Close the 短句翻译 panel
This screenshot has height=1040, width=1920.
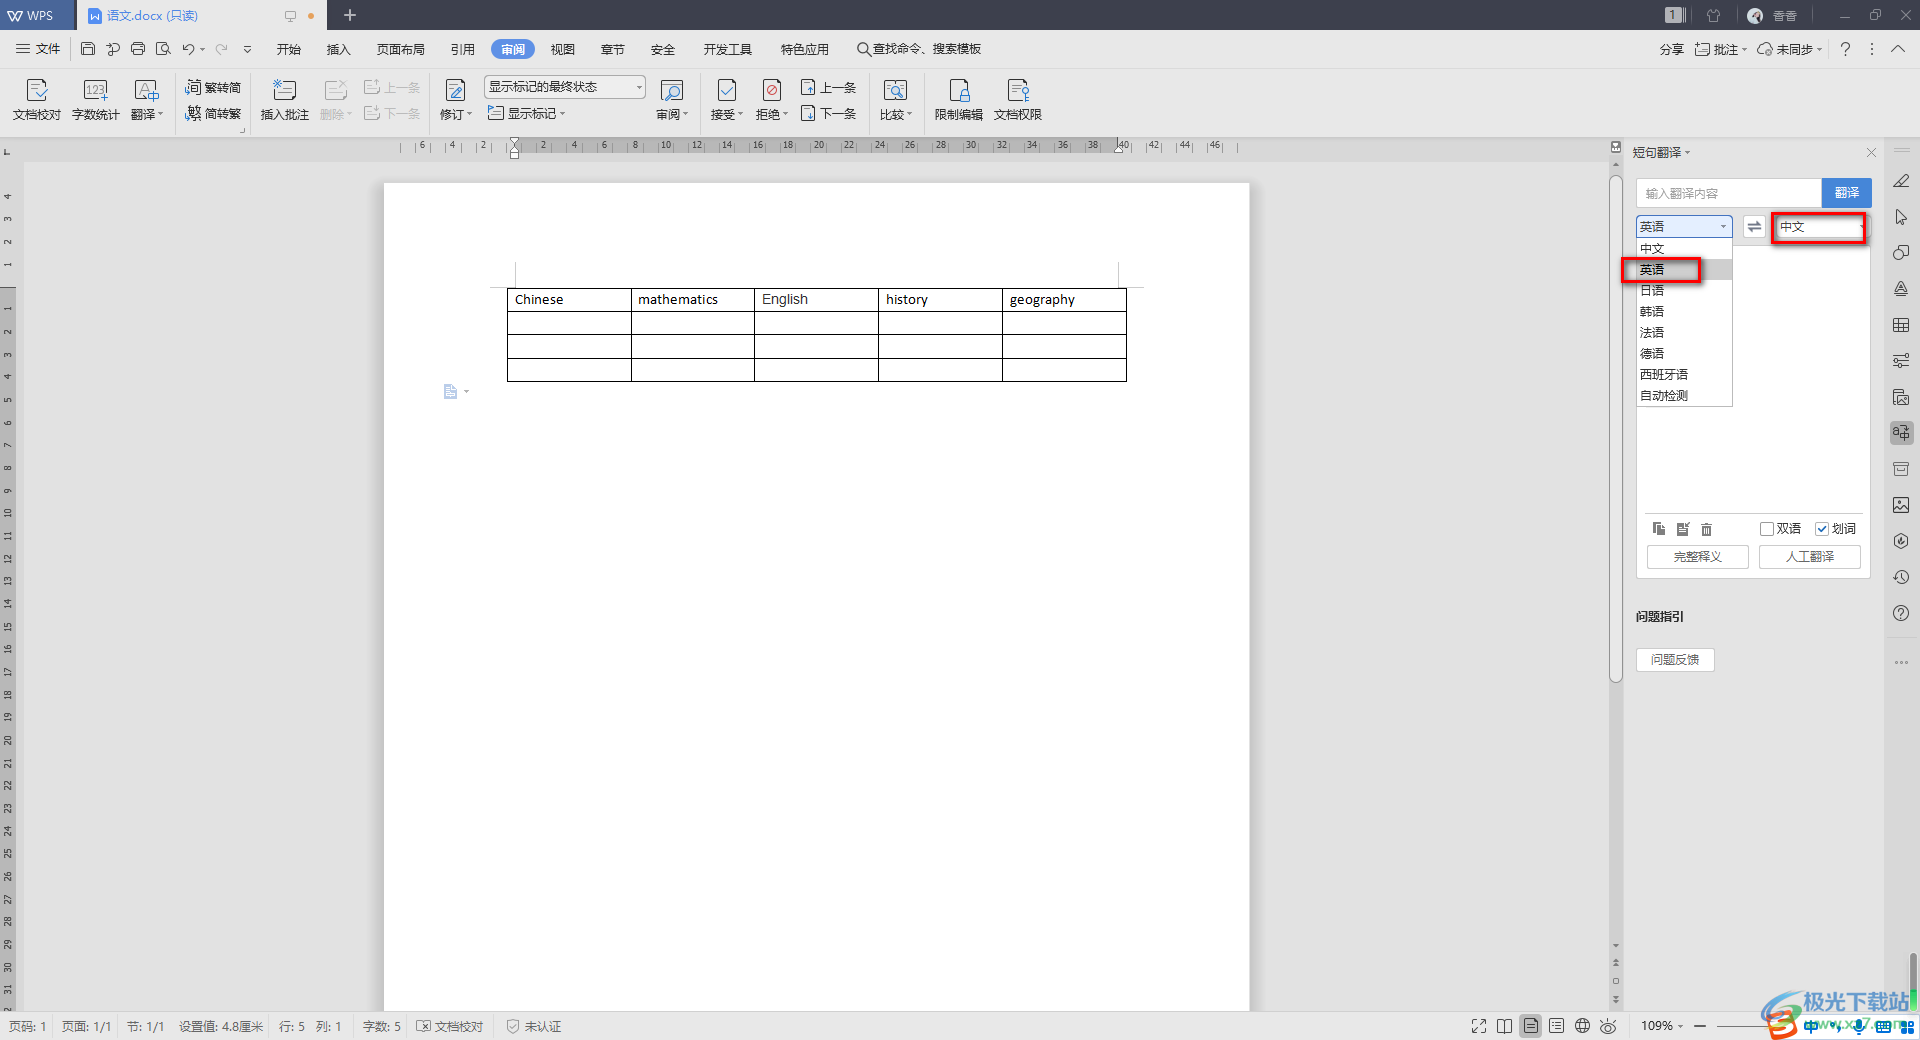(1871, 153)
